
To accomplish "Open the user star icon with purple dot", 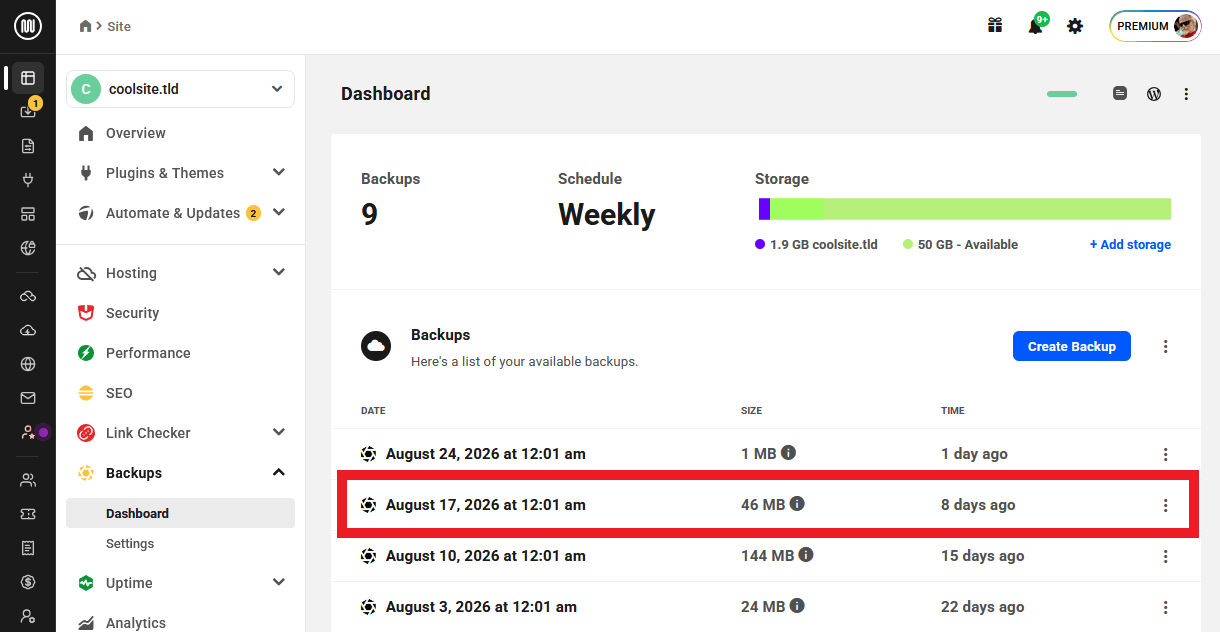I will tap(28, 432).
